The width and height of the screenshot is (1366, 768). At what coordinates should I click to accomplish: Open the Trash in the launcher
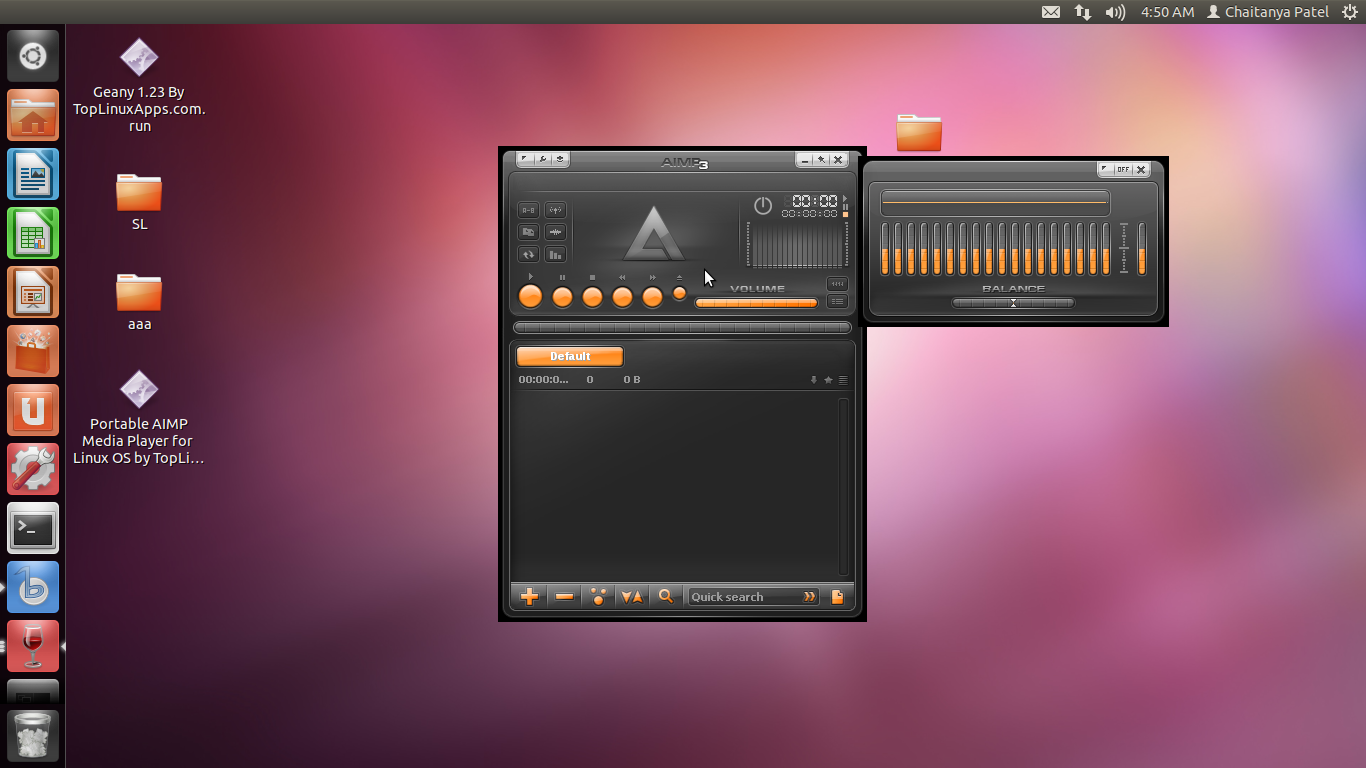click(x=33, y=735)
